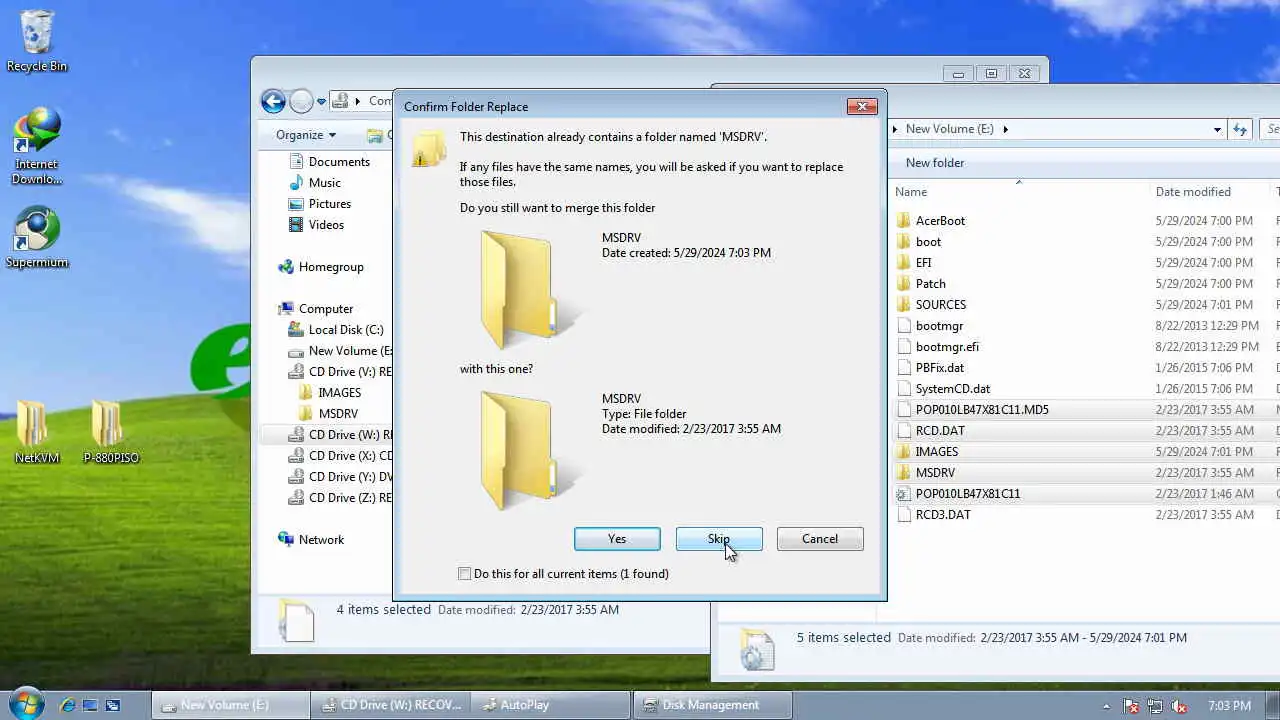This screenshot has width=1280, height=720.
Task: Open the Windows Start menu
Action: tap(25, 704)
